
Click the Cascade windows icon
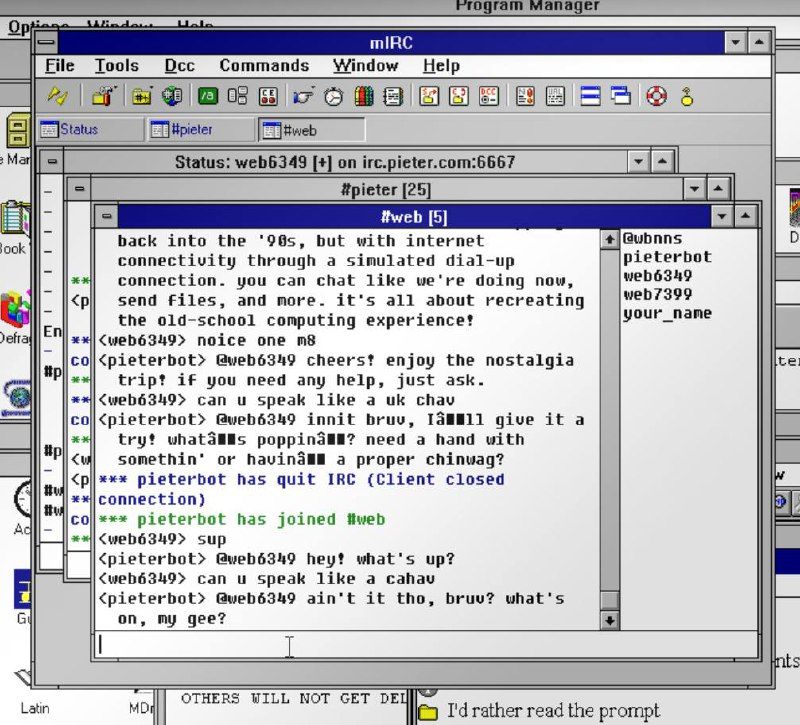620,96
